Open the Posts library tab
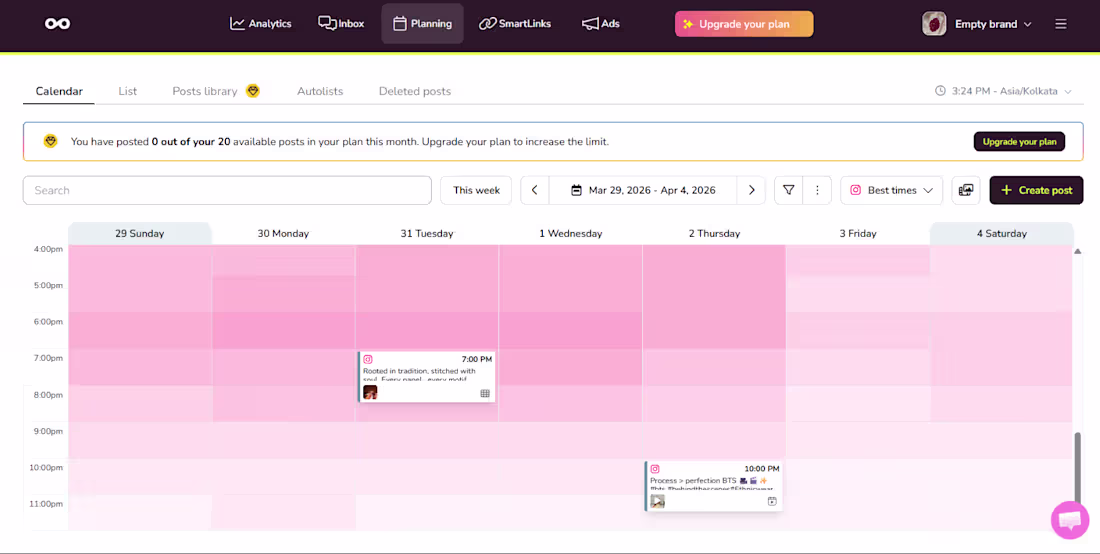 point(205,91)
